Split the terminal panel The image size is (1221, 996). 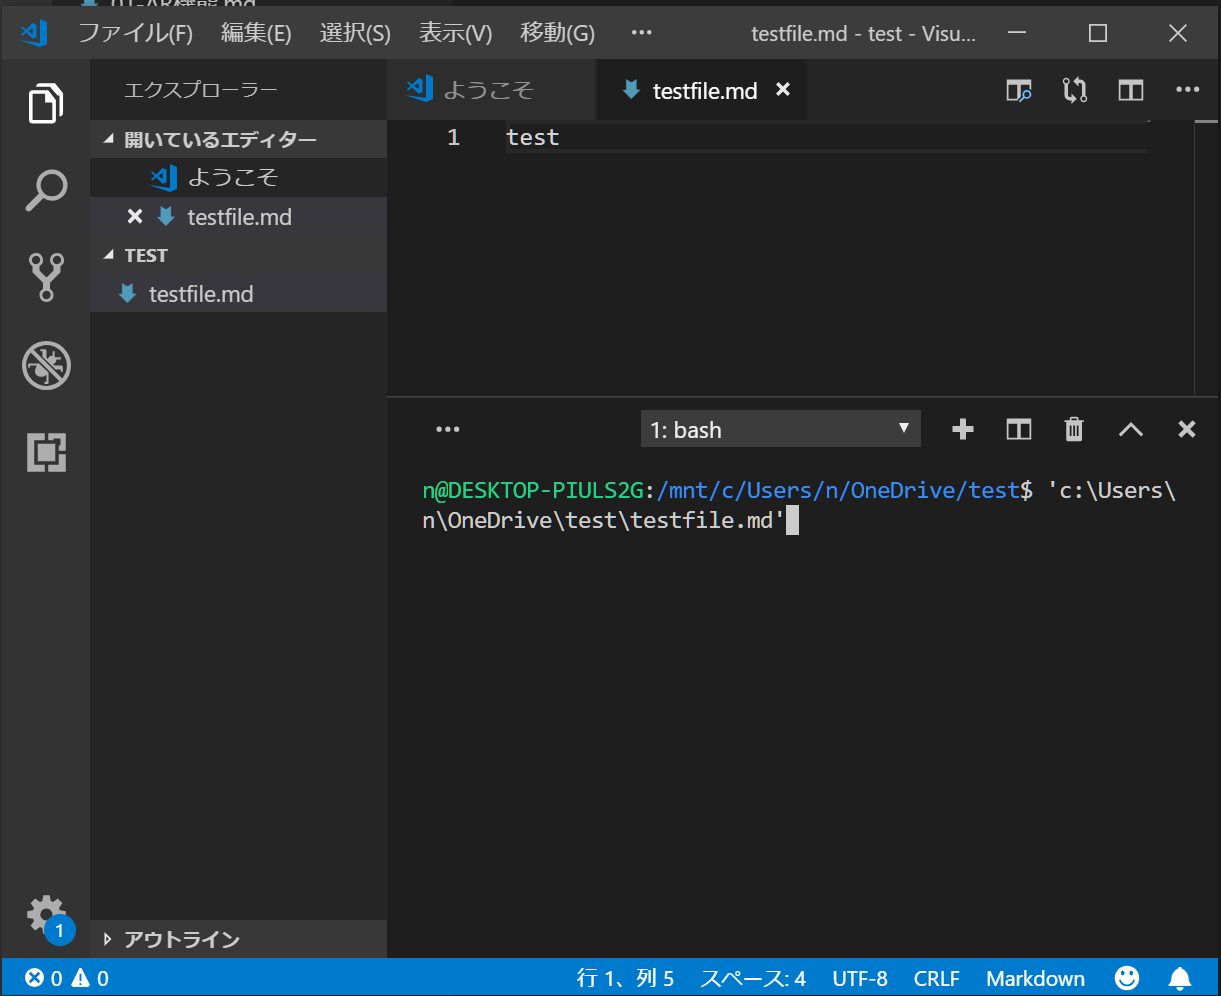[x=1018, y=430]
